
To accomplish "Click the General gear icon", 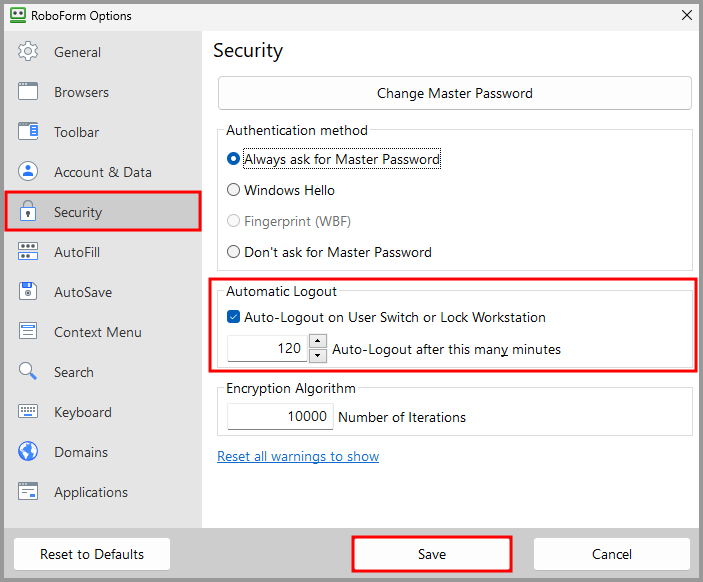I will (x=28, y=52).
